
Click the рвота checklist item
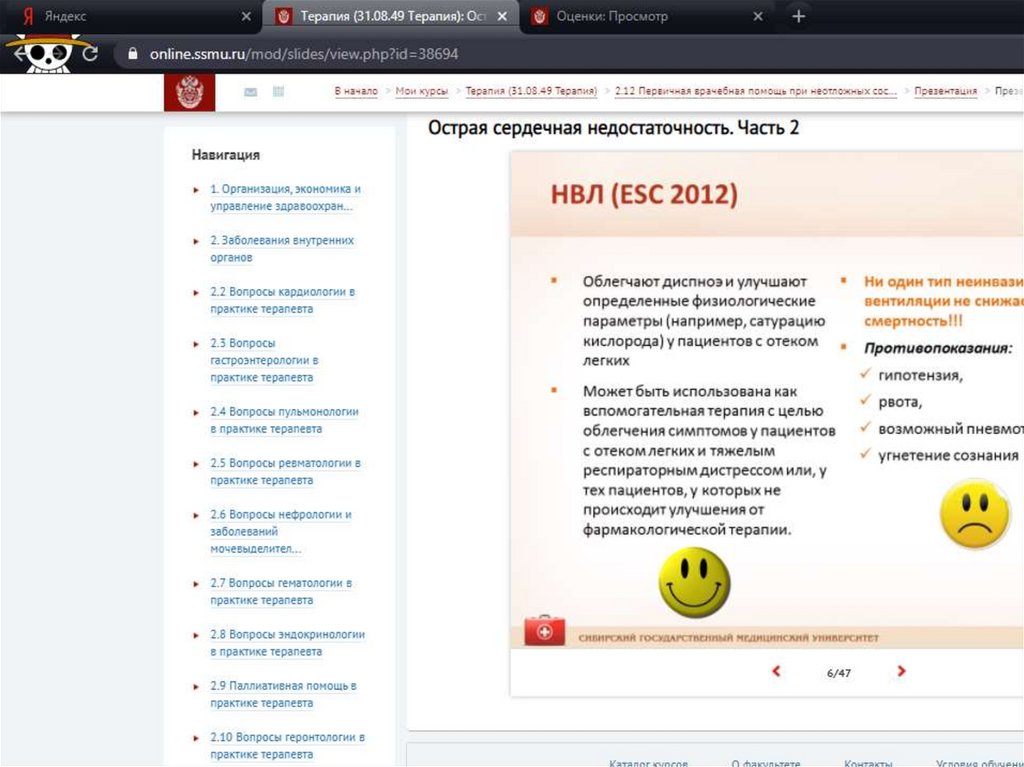tap(900, 402)
